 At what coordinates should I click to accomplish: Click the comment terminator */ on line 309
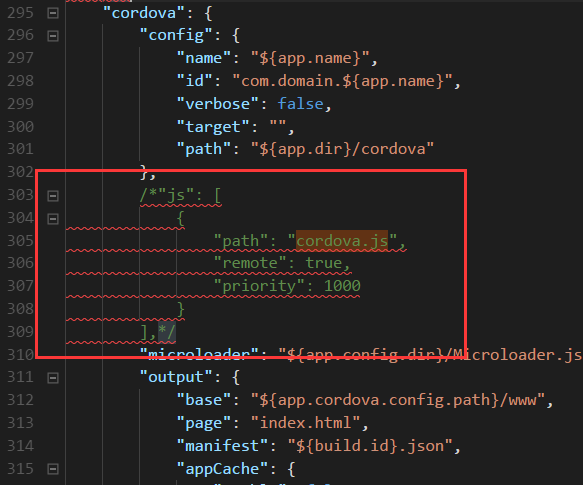point(167,332)
